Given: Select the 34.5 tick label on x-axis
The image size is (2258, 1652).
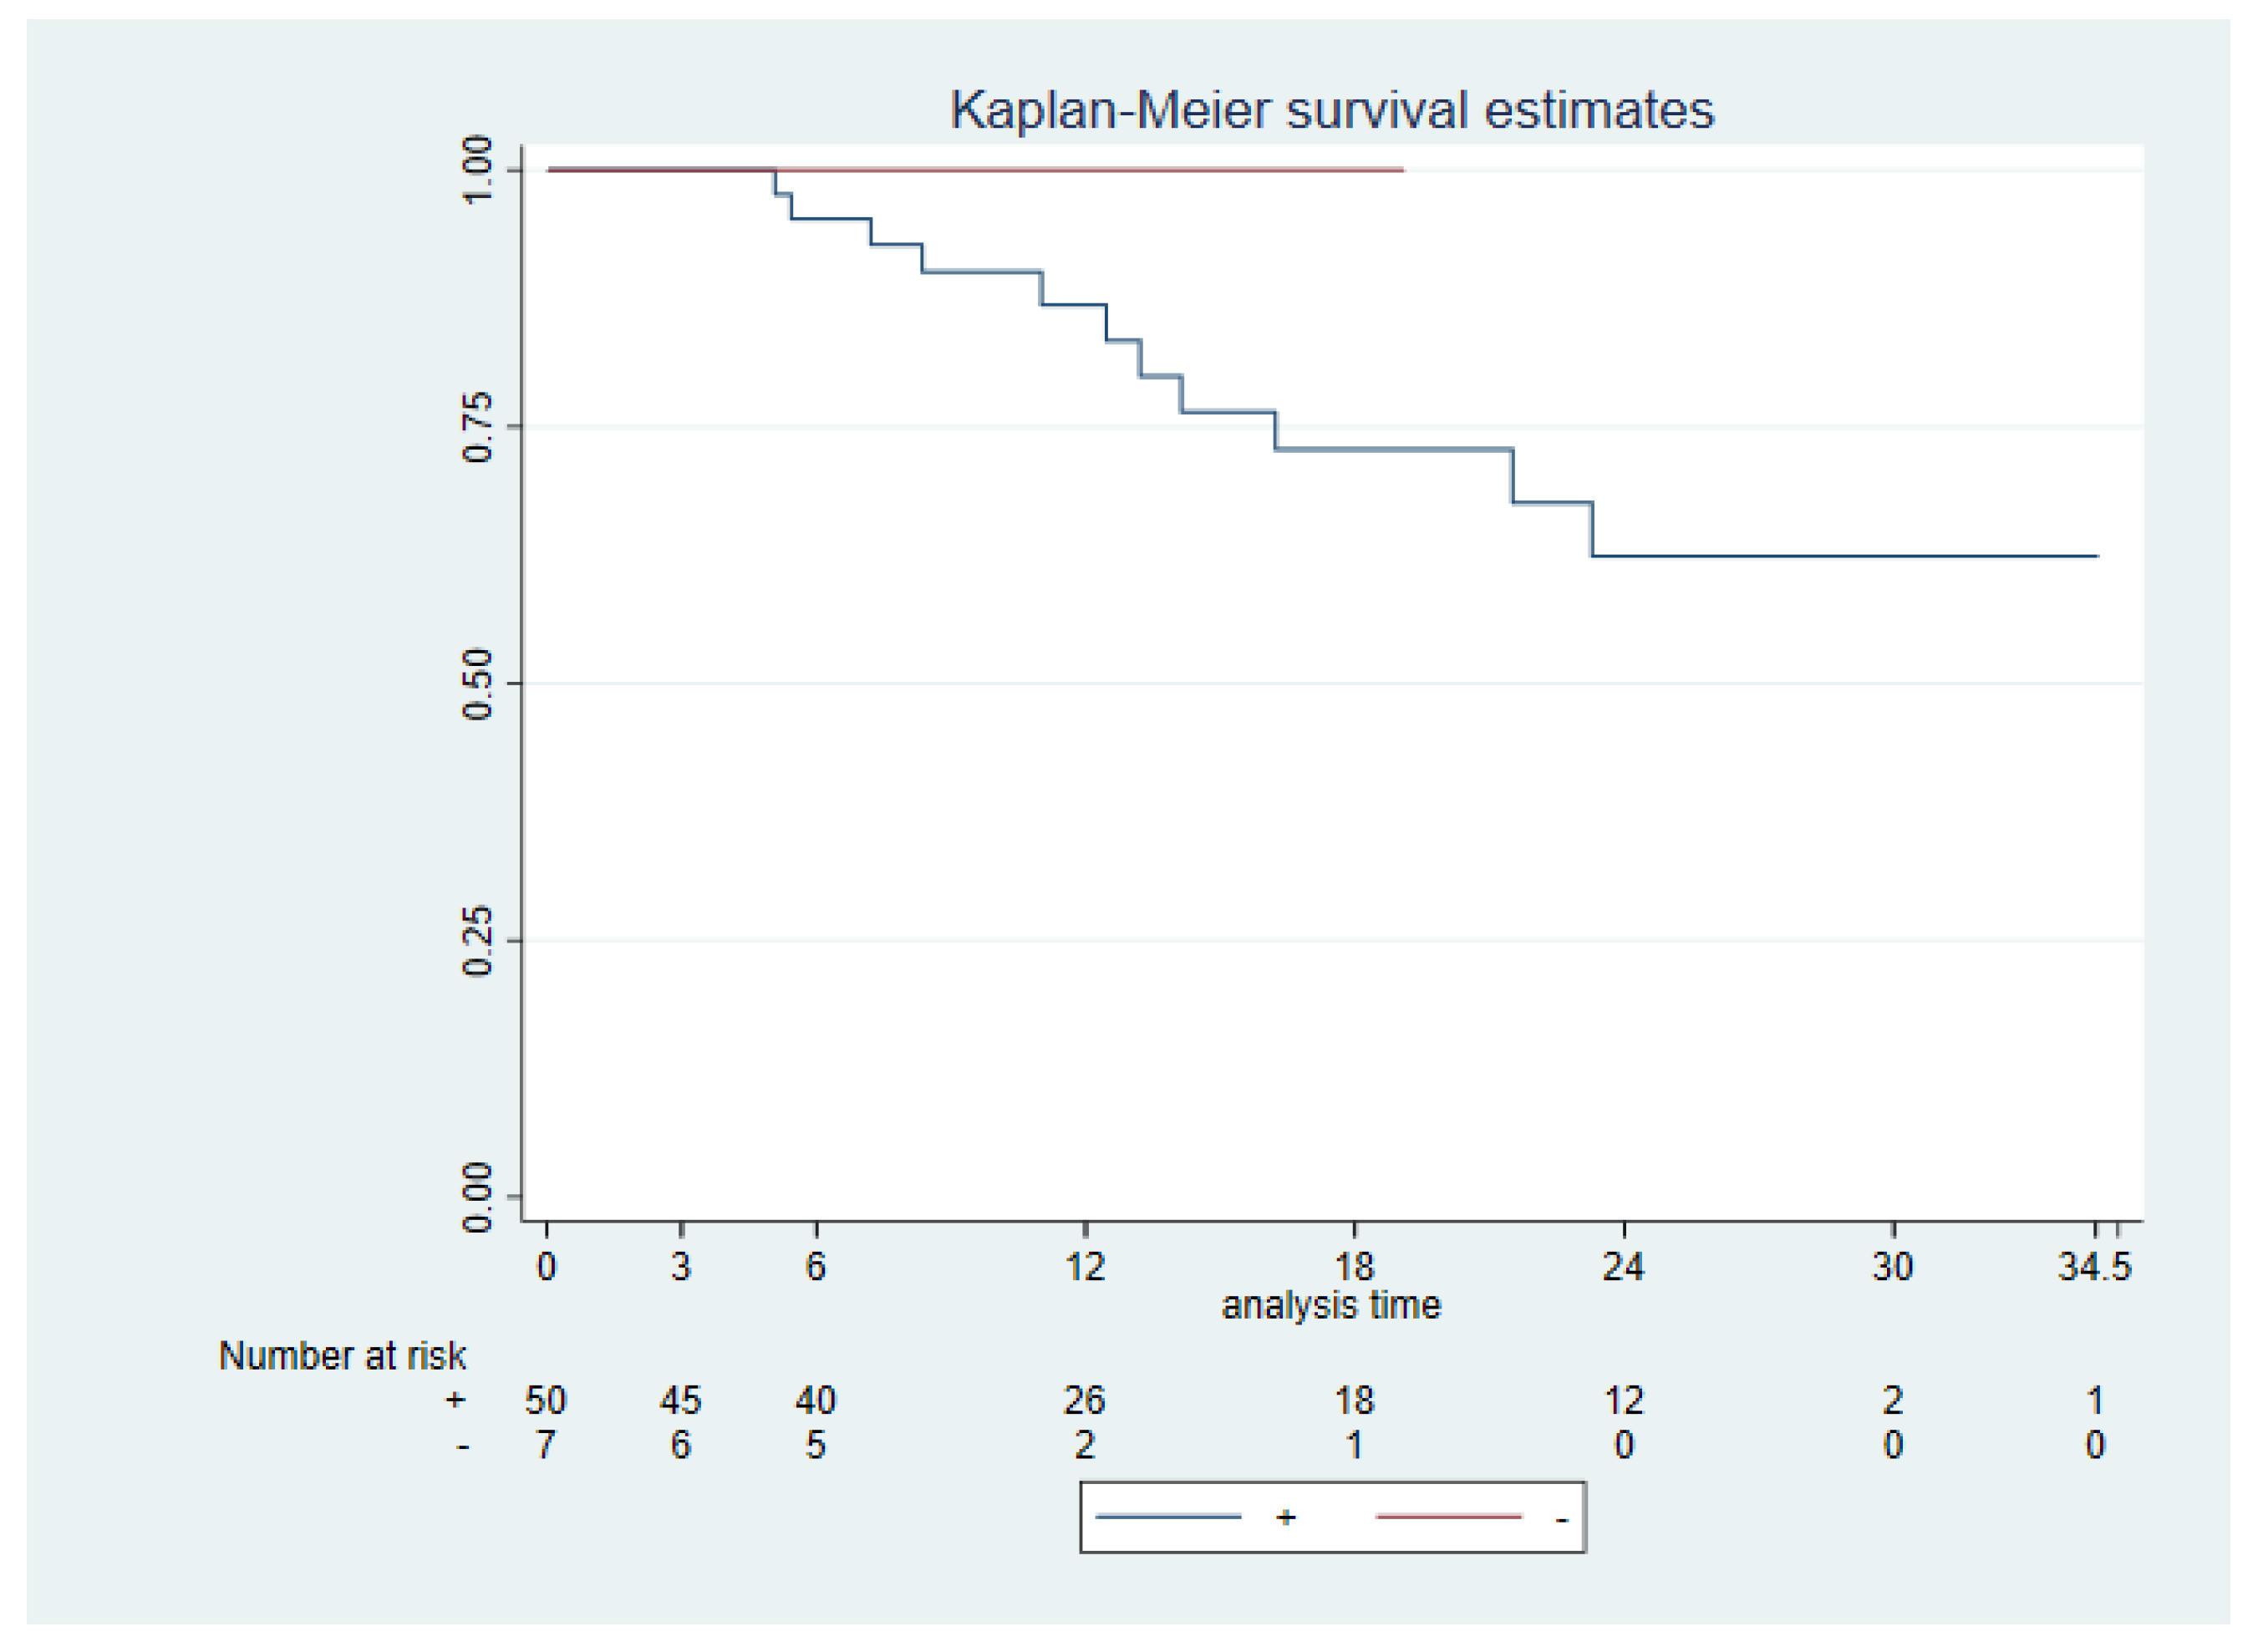Looking at the screenshot, I should click(2094, 1267).
